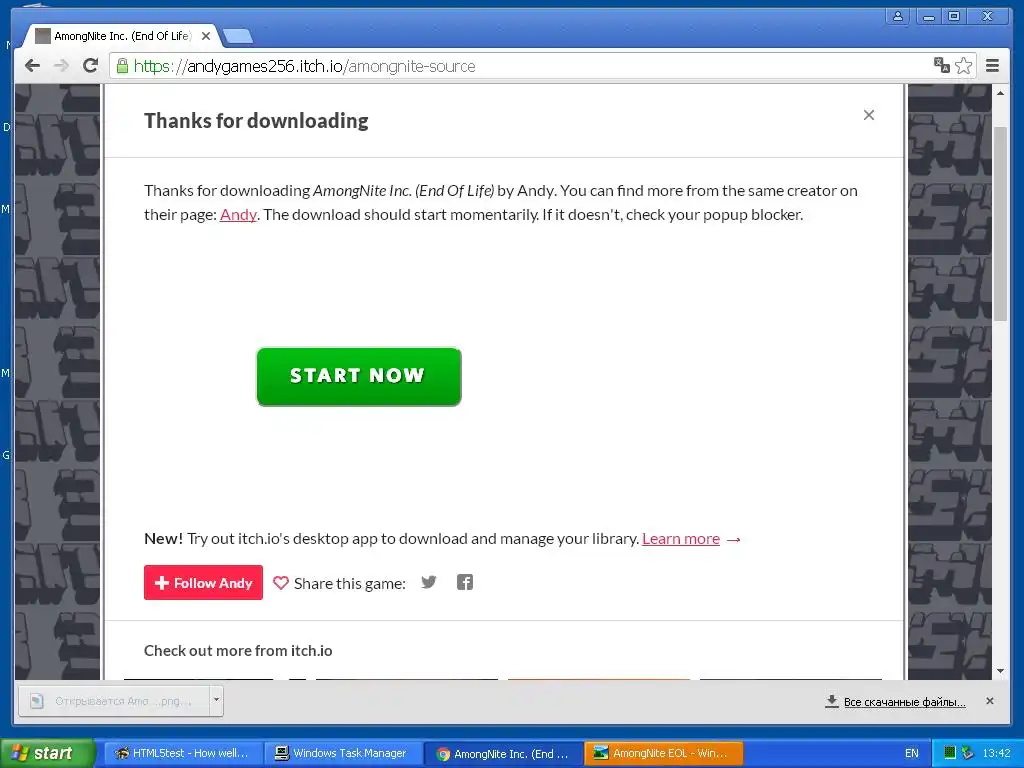Screen dimensions: 1024x768
Task: Click the network tray icon beside the clock
Action: 967,753
